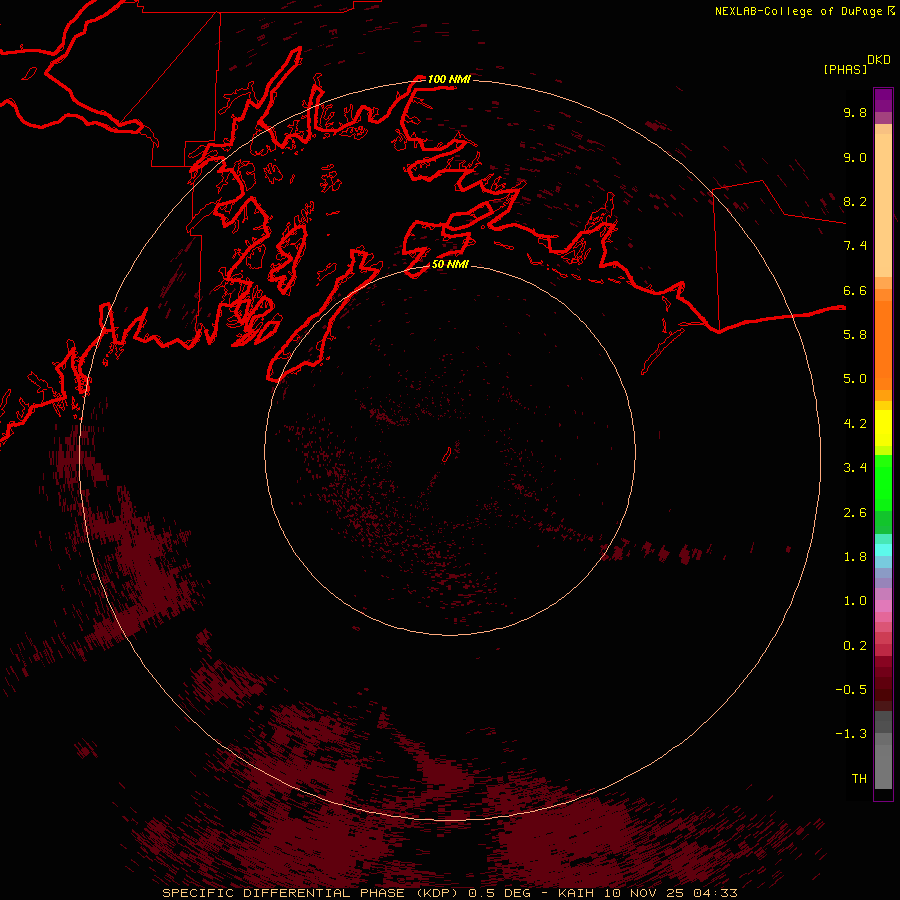Image resolution: width=900 pixels, height=900 pixels.
Task: Click the [PHAS] units label
Action: point(845,69)
